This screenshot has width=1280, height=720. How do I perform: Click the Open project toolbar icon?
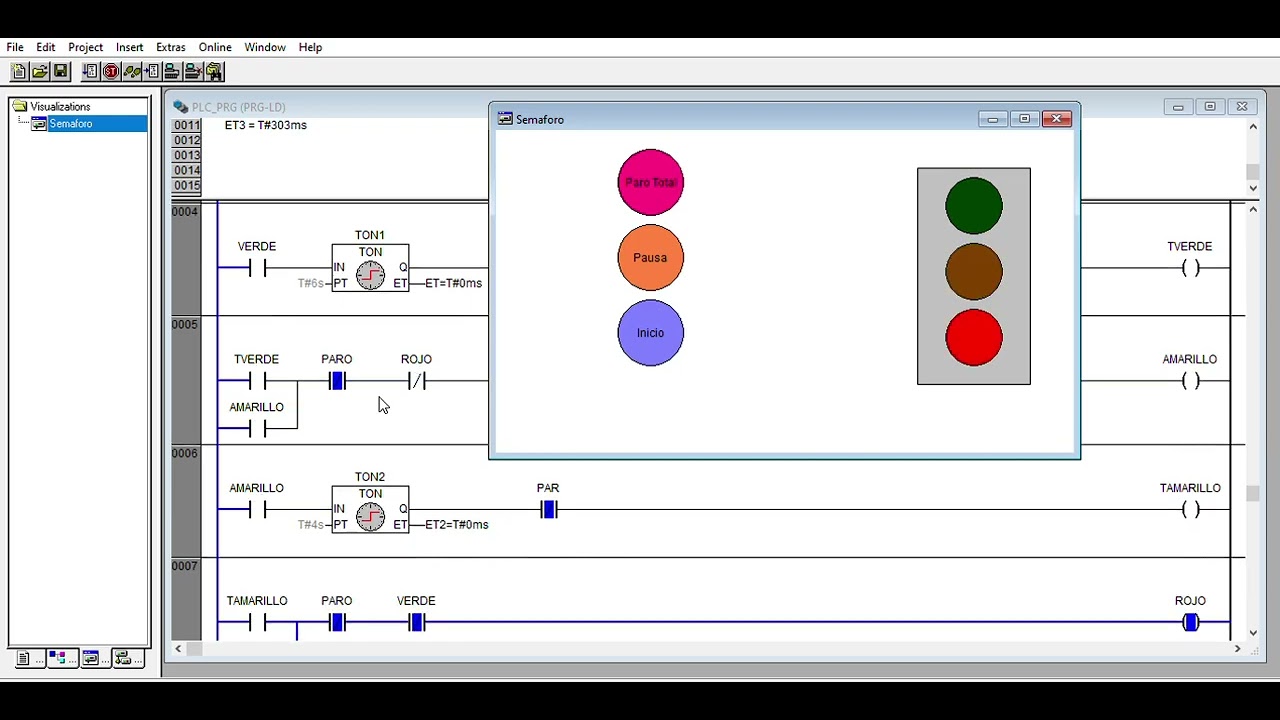39,71
